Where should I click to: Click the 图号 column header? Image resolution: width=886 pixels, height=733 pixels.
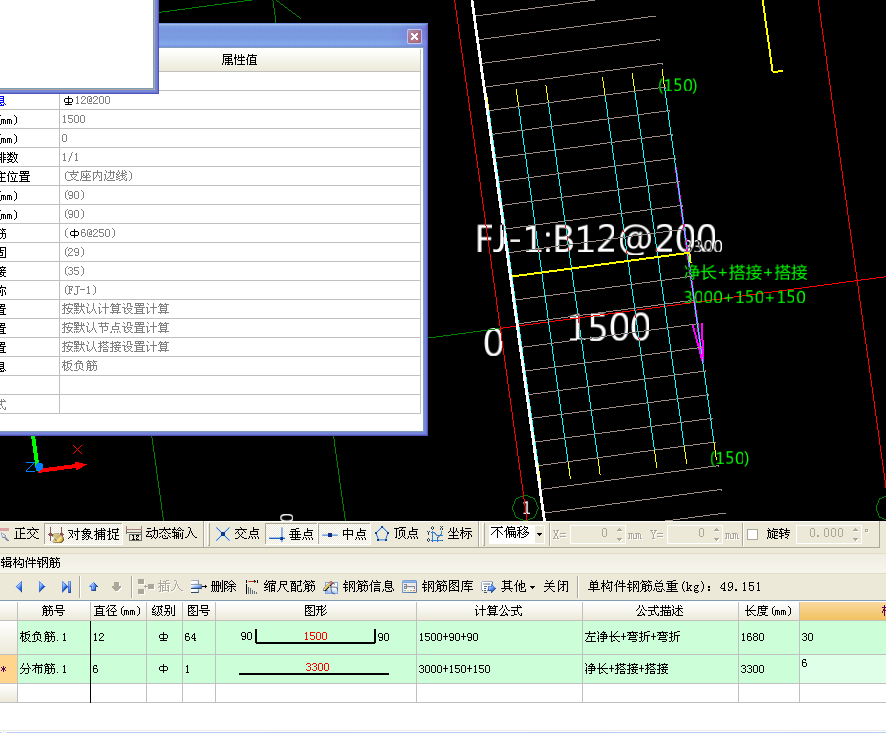[198, 611]
